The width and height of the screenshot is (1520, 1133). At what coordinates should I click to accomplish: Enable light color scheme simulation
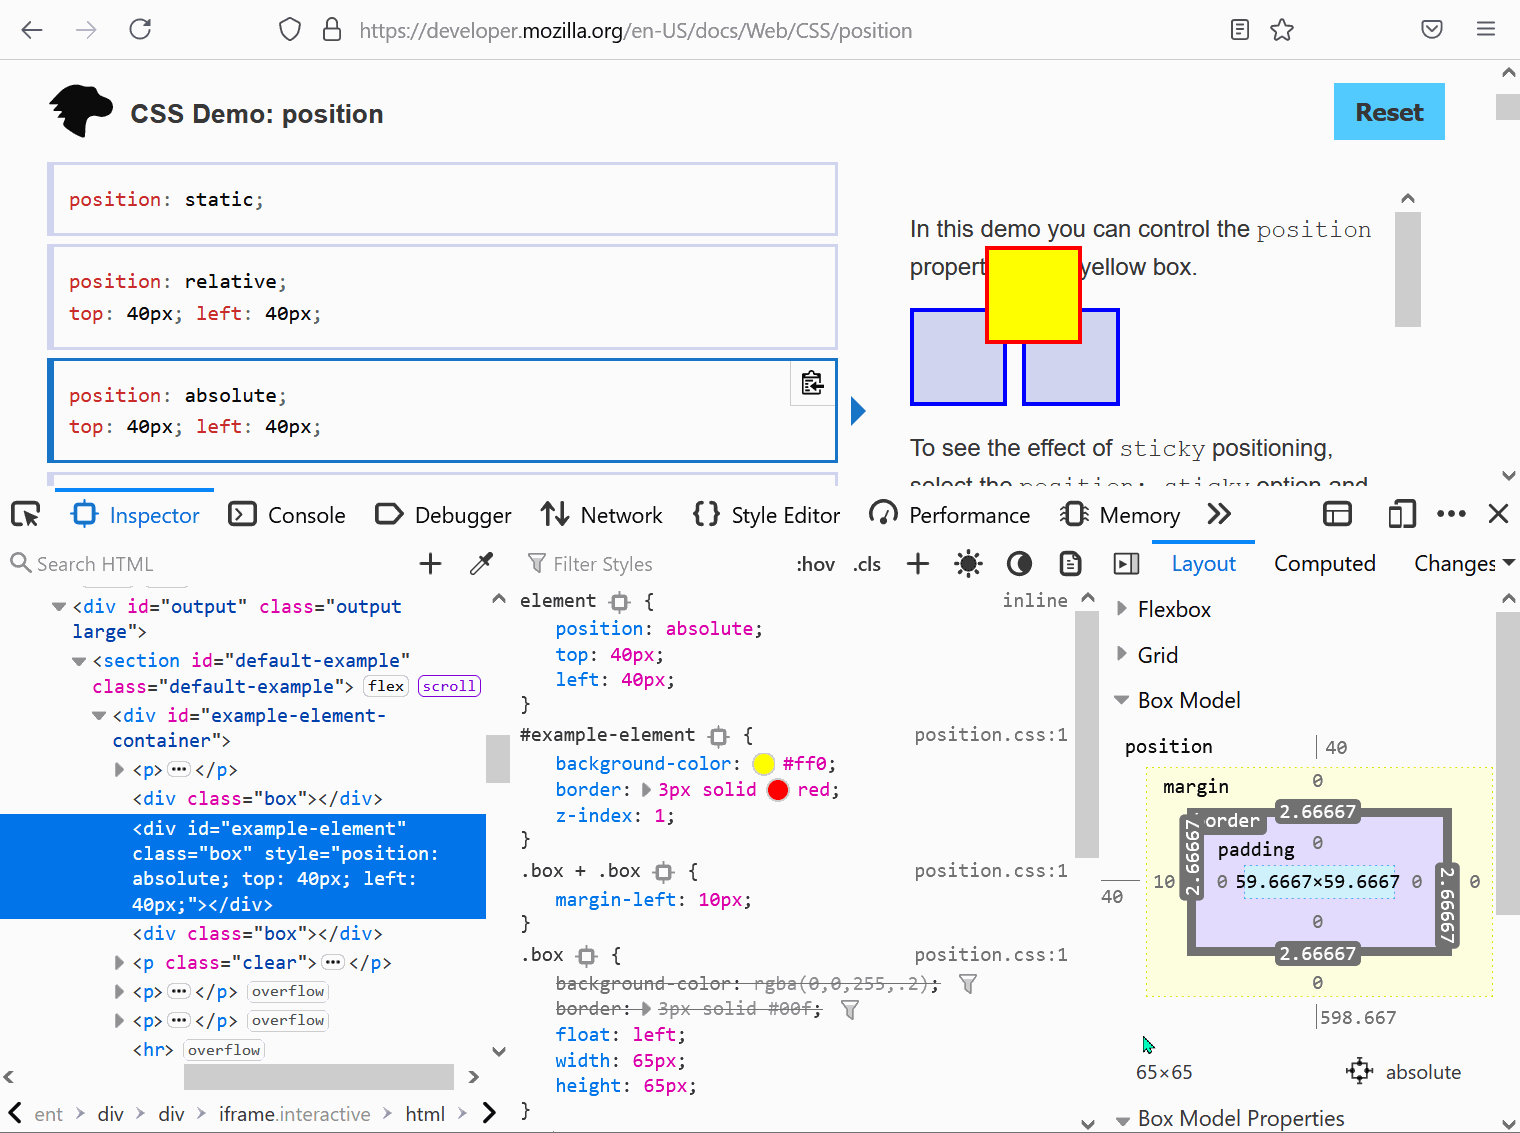pyautogui.click(x=967, y=563)
